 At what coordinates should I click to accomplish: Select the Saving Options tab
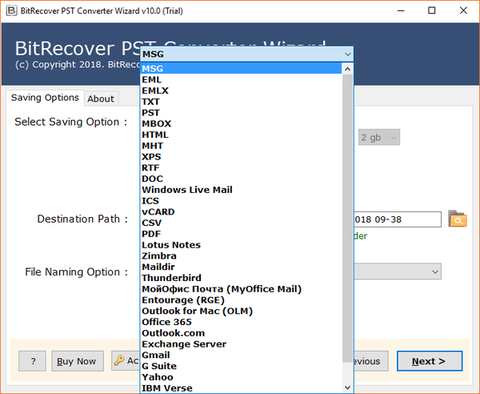[45, 98]
